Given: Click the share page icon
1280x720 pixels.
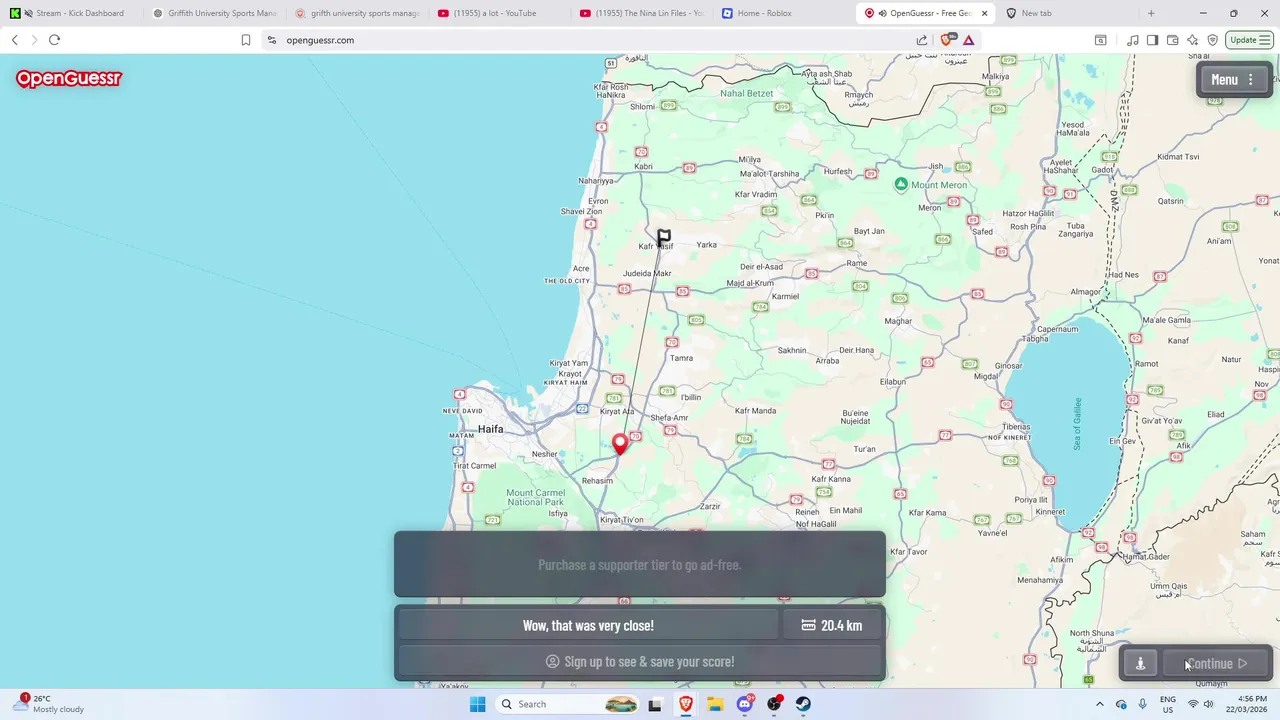Looking at the screenshot, I should point(922,40).
